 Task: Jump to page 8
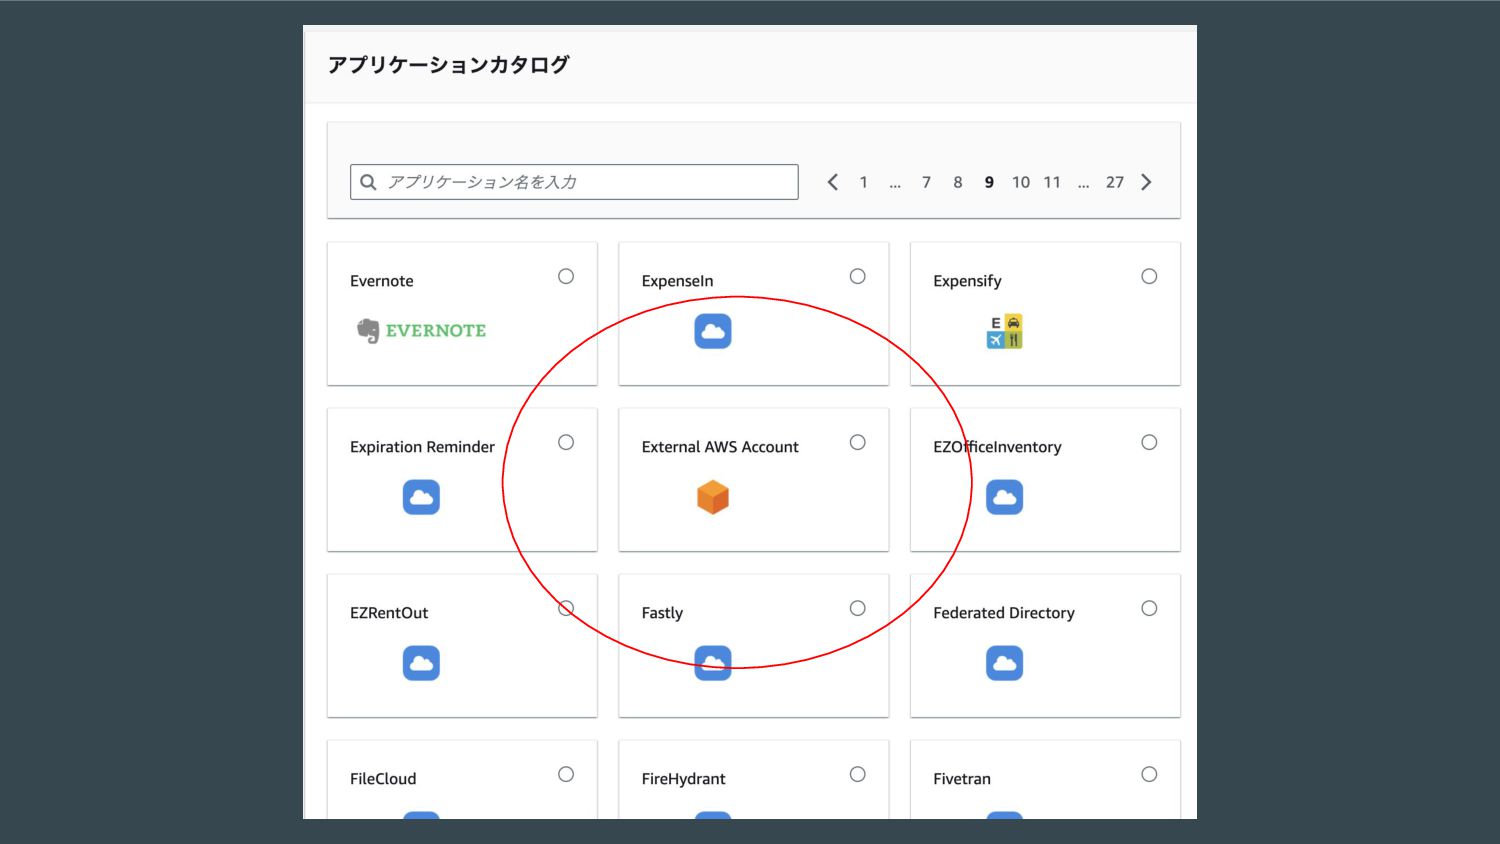tap(958, 182)
